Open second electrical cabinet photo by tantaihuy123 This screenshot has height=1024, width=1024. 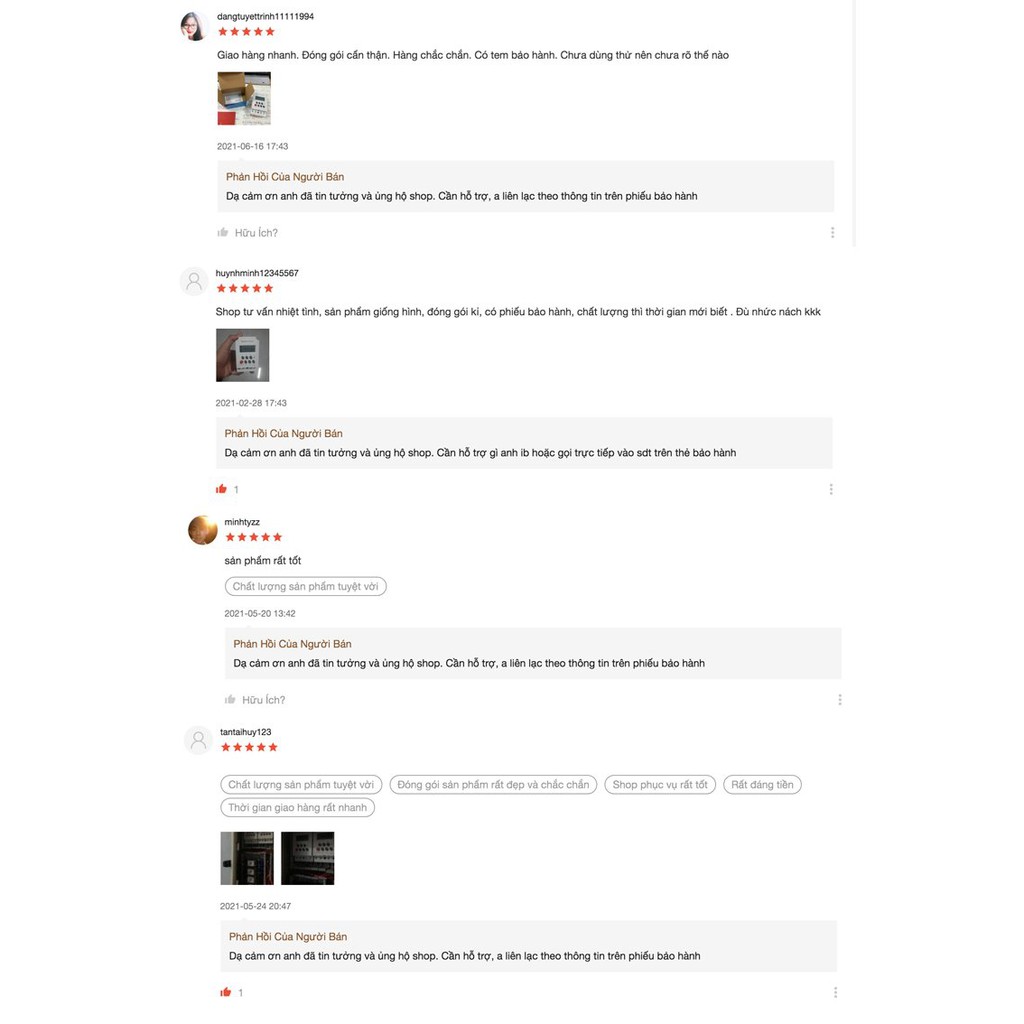click(x=308, y=858)
